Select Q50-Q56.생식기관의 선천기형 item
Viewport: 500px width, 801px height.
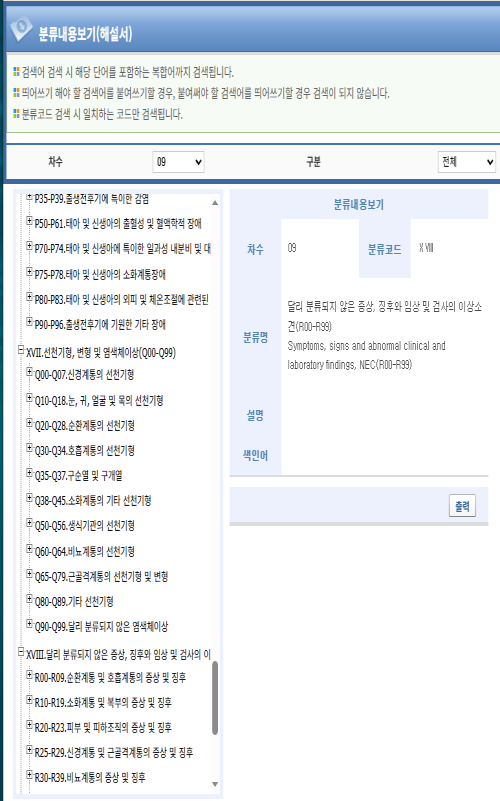(x=84, y=526)
